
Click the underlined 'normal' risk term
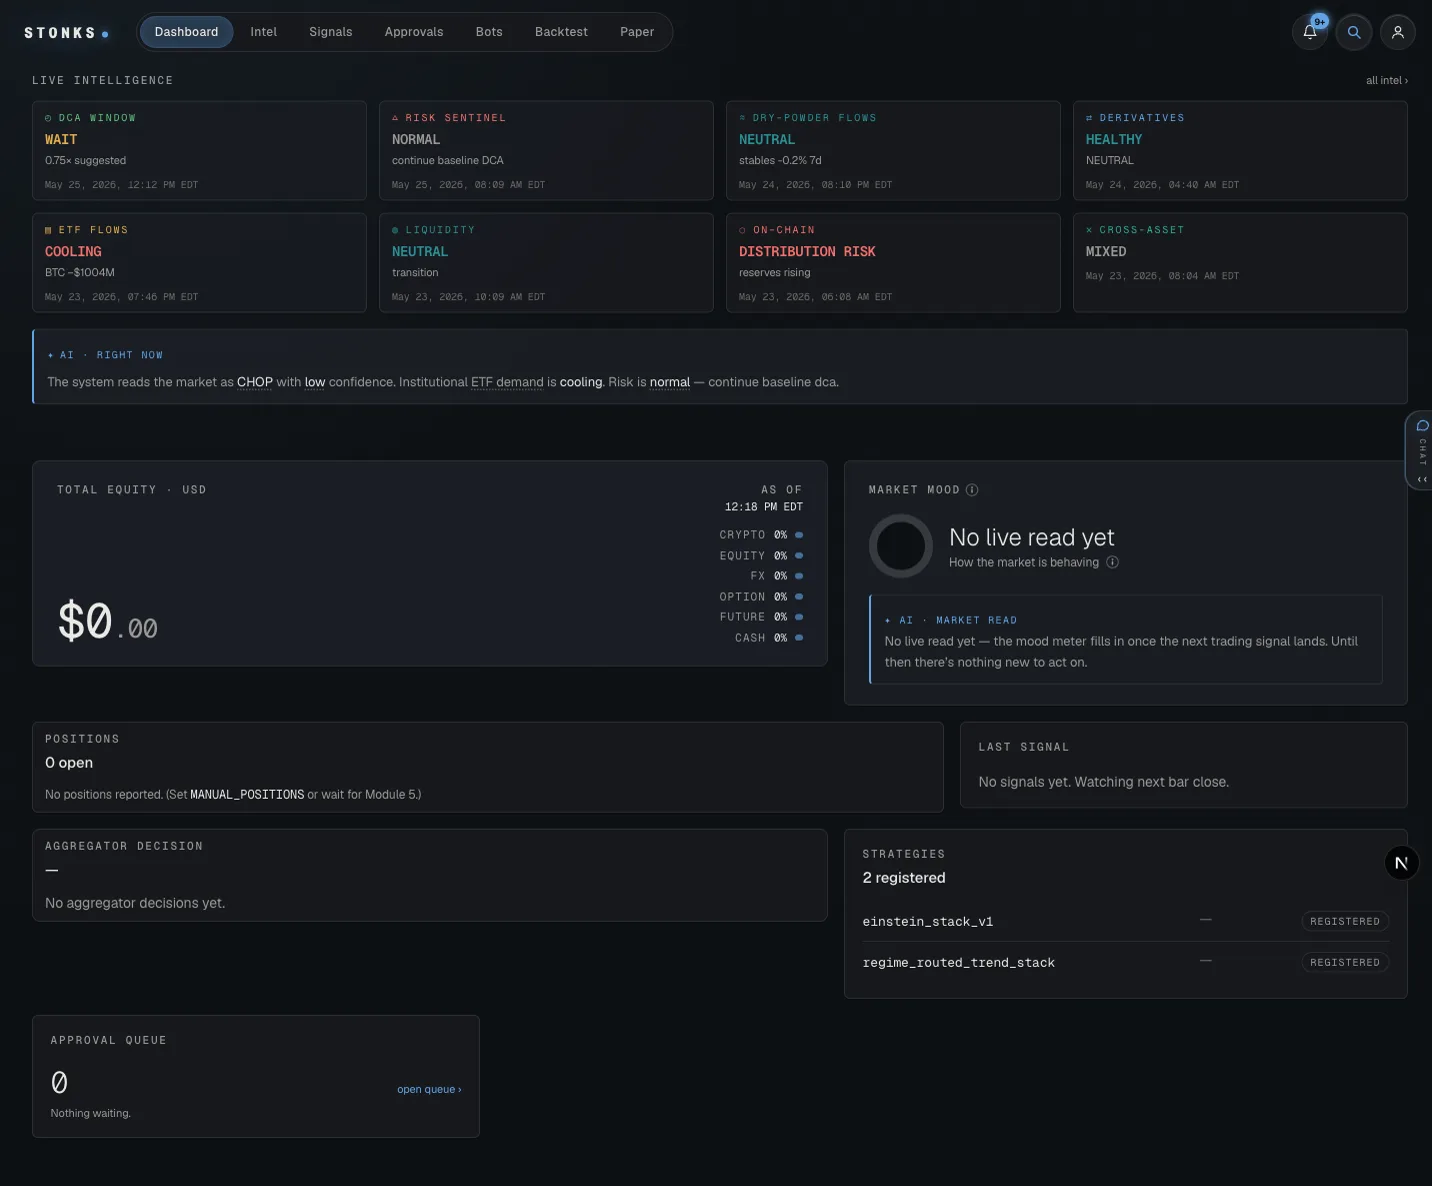click(670, 382)
